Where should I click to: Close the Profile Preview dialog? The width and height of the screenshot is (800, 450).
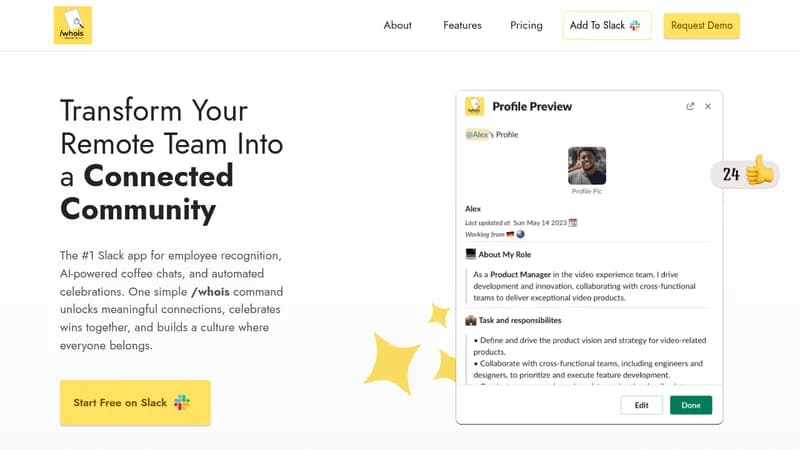(708, 106)
